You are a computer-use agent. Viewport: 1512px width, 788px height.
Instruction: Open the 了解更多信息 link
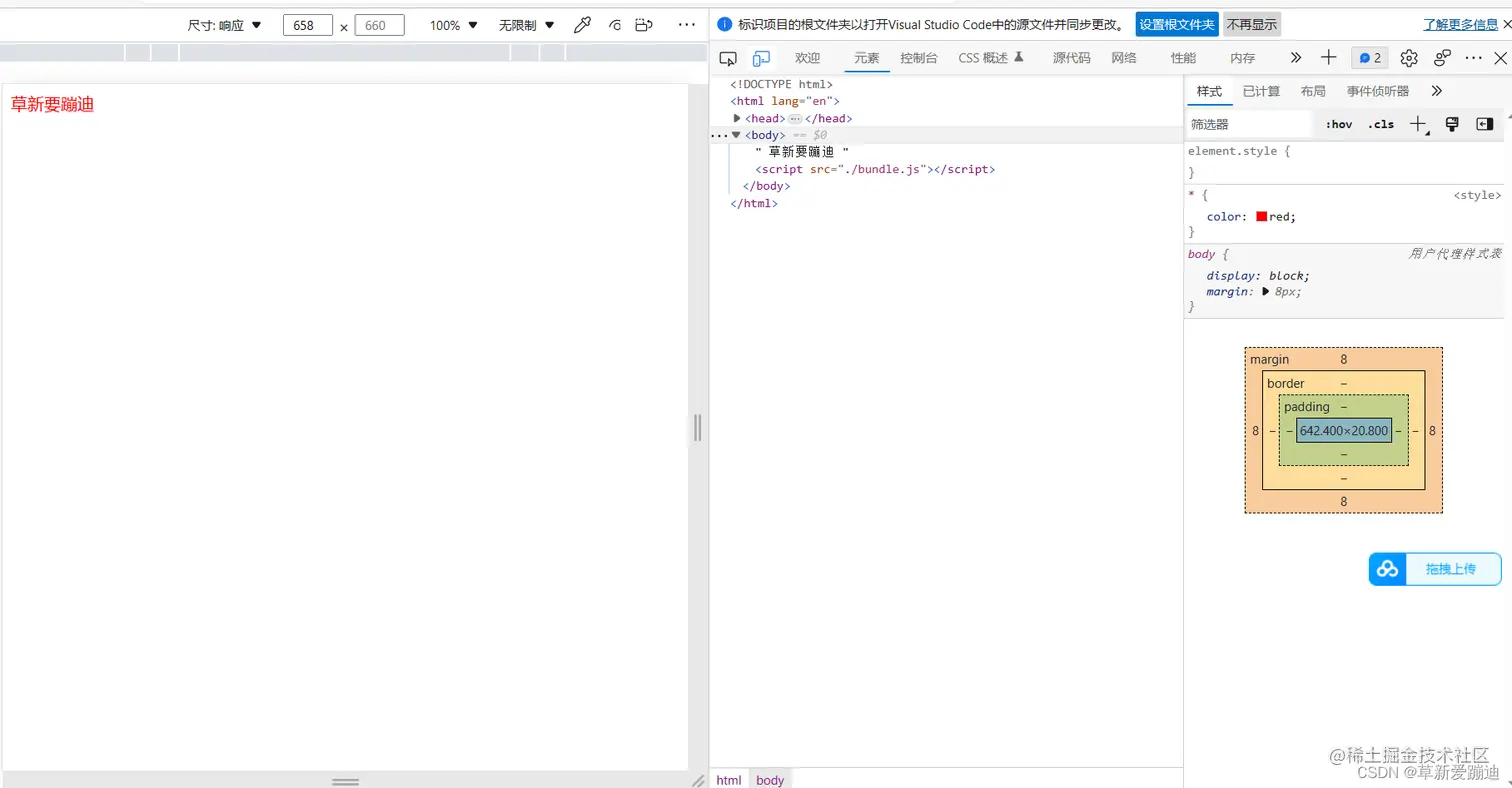click(1460, 25)
